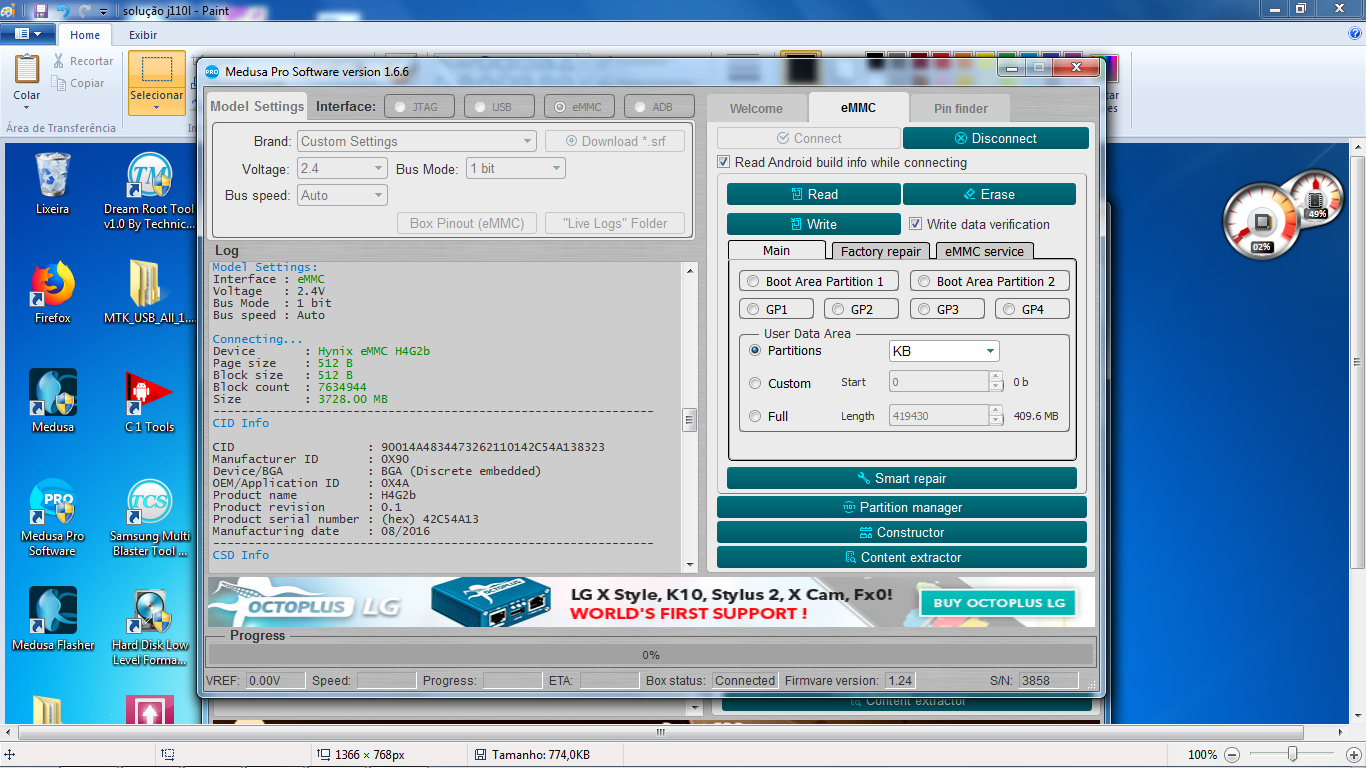
Task: Launch the Medusa desktop shortcut
Action: tap(52, 401)
